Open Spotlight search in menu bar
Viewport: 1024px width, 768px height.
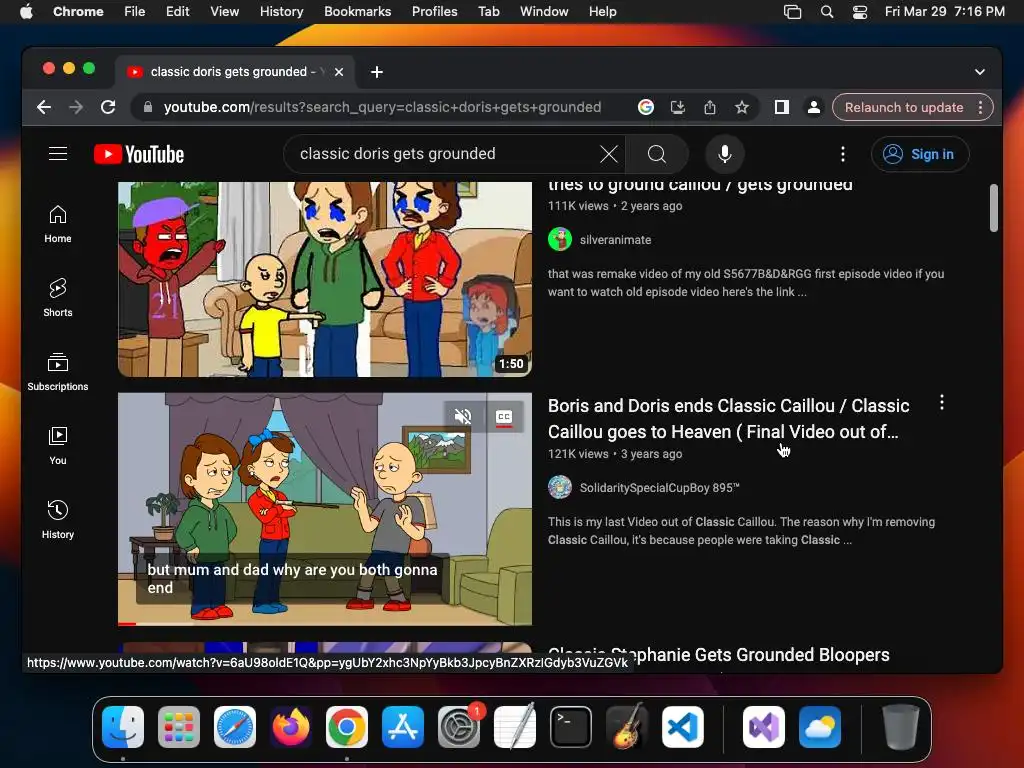coord(827,12)
